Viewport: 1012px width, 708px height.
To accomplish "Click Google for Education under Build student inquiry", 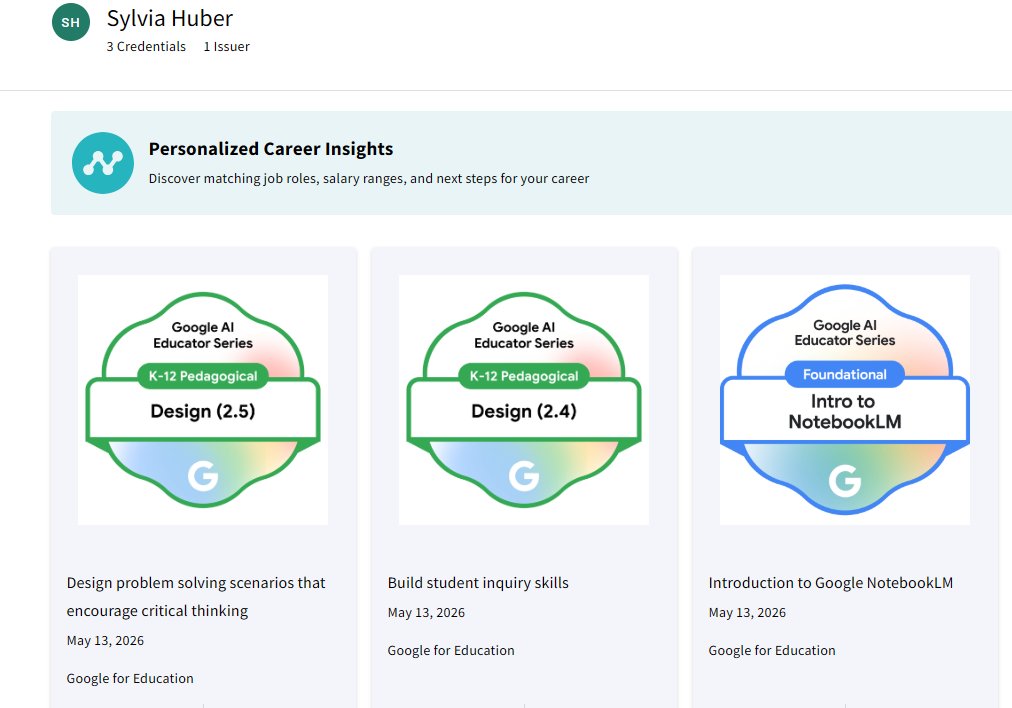I will tap(450, 651).
